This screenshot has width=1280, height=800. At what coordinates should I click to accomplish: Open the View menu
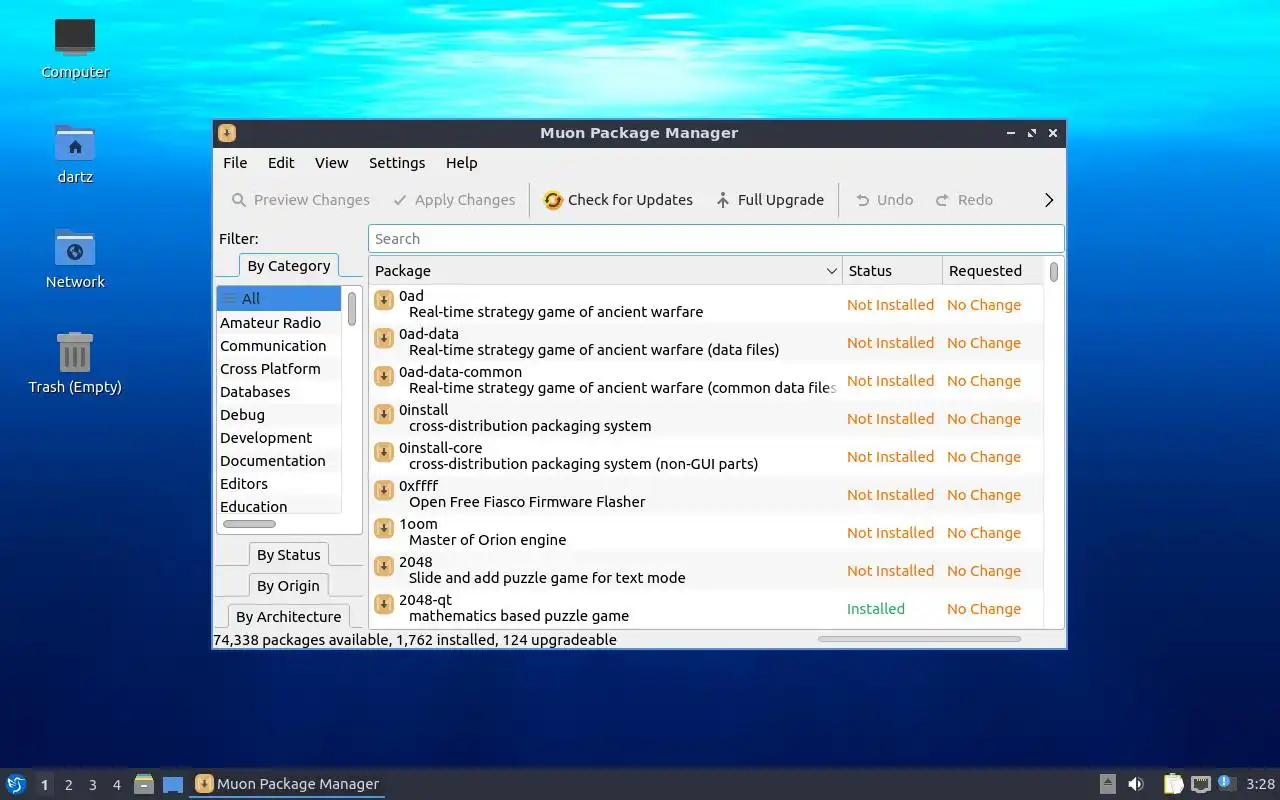tap(331, 163)
